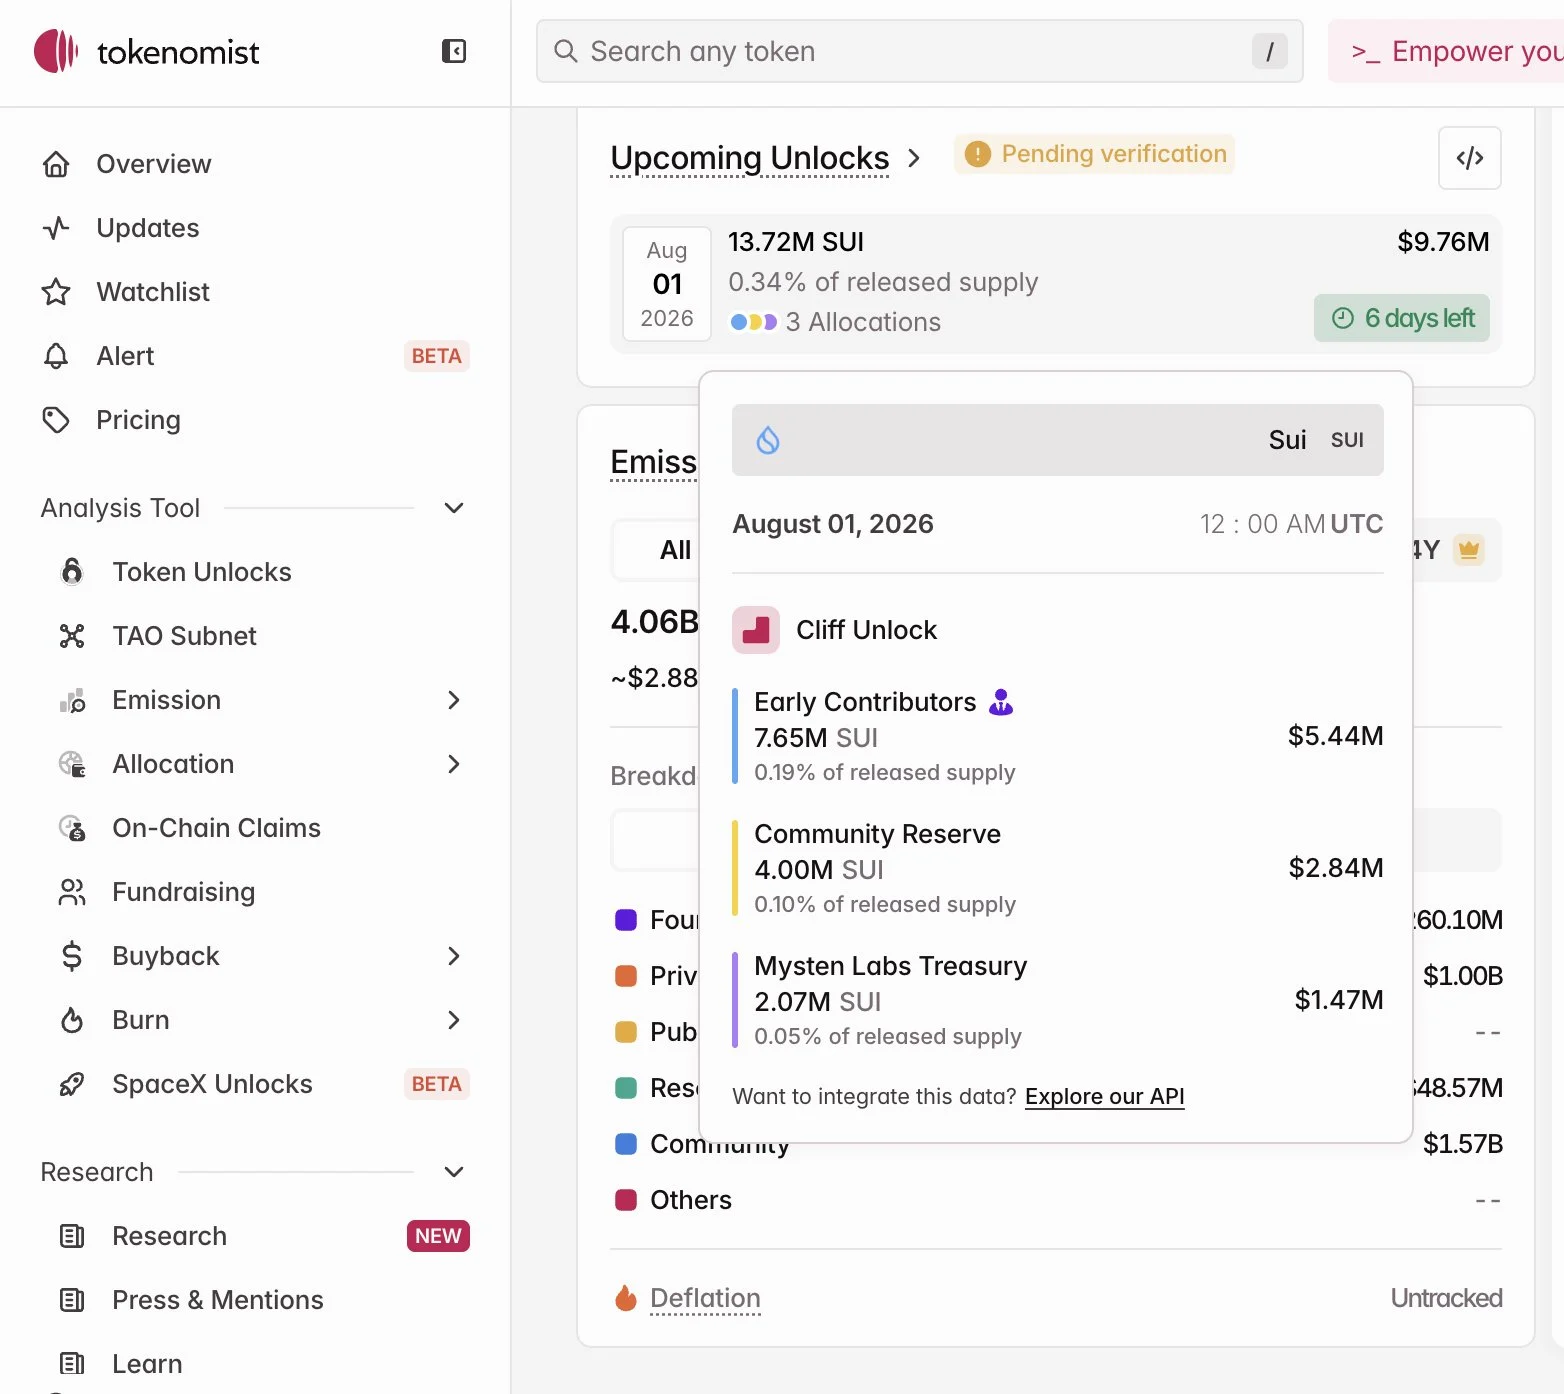Collapse the sidebar panel icon
This screenshot has width=1564, height=1394.
click(454, 51)
